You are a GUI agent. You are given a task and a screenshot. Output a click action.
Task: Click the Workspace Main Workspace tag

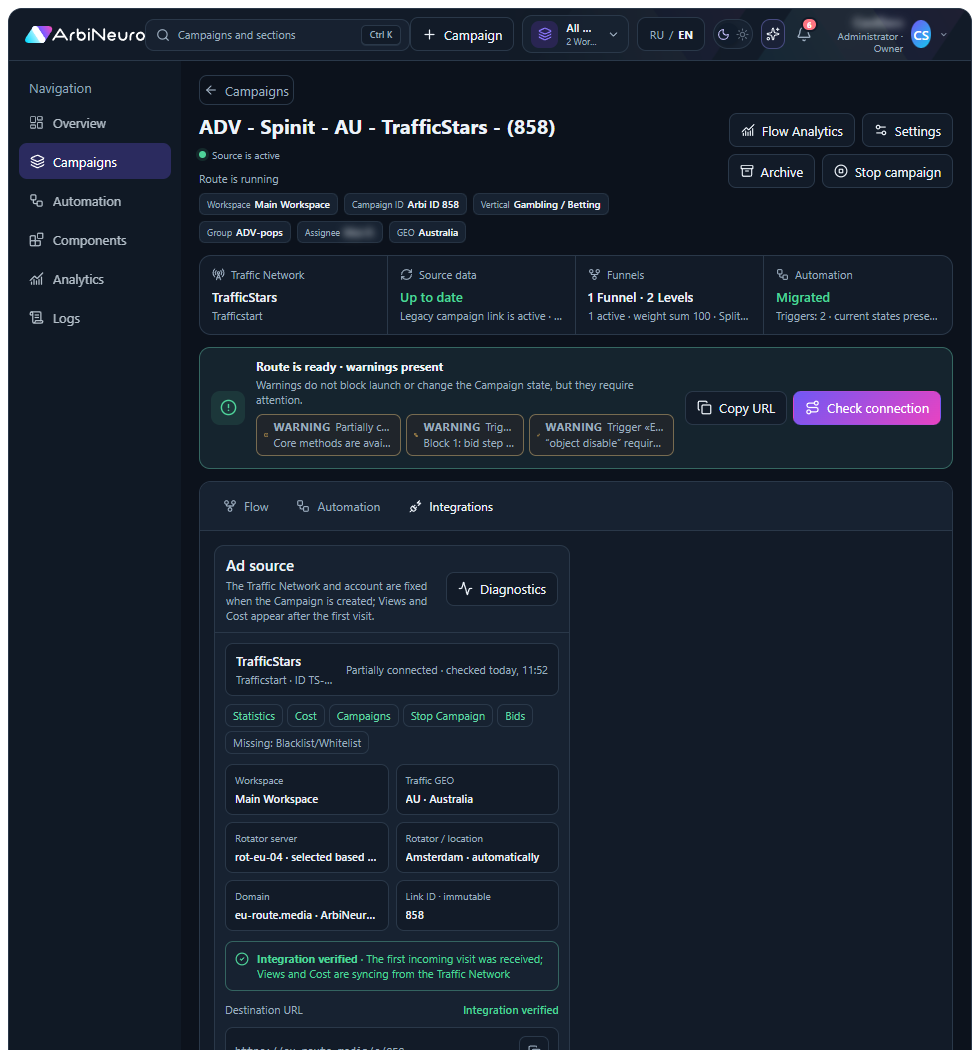[x=268, y=204]
